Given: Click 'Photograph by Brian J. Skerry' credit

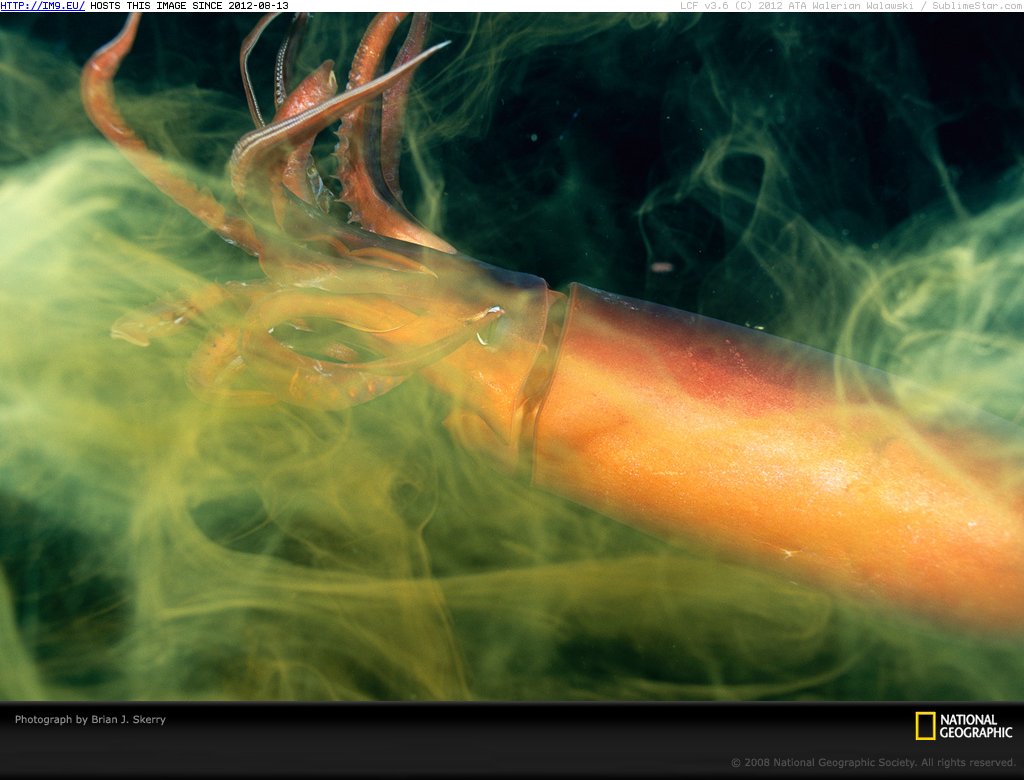Looking at the screenshot, I should 90,719.
